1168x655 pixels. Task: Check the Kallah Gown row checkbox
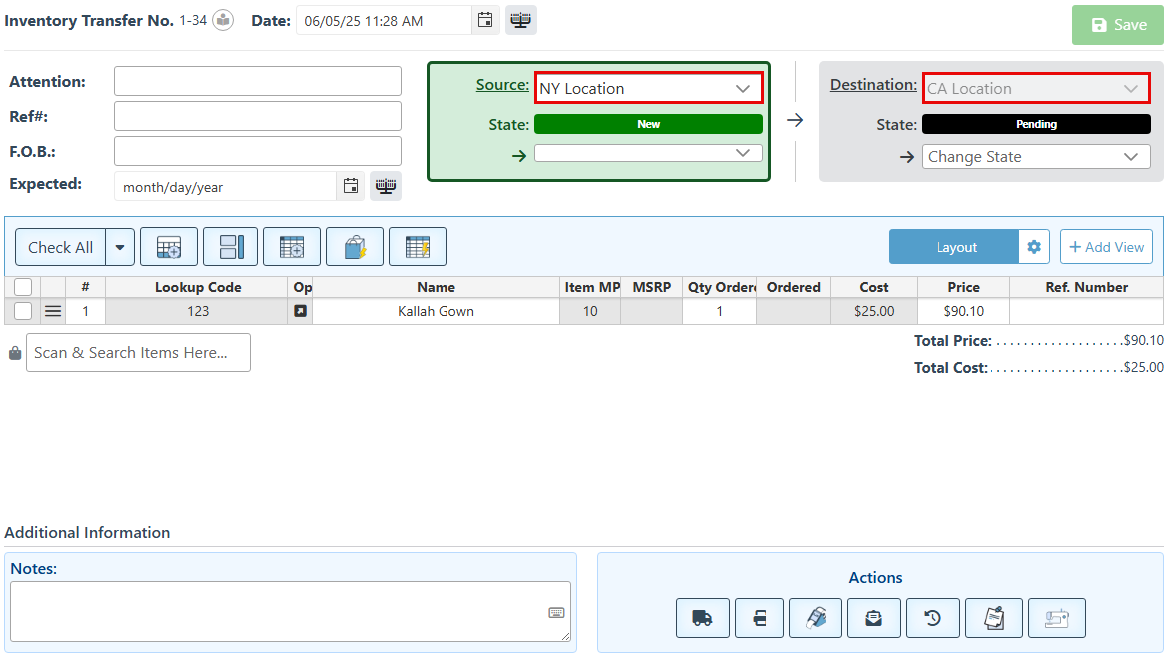[23, 311]
